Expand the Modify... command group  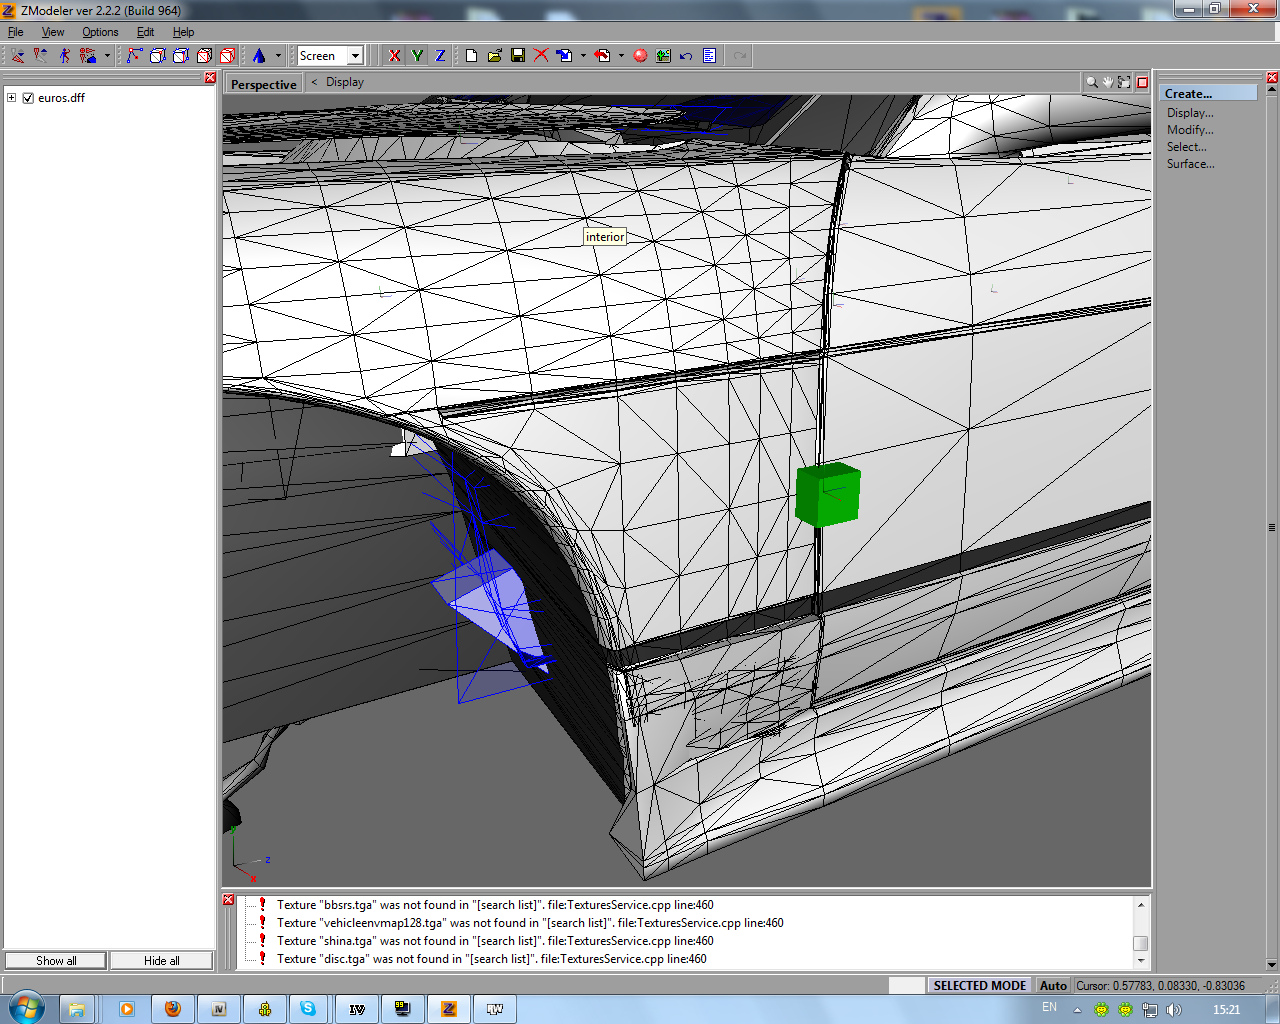pyautogui.click(x=1190, y=130)
